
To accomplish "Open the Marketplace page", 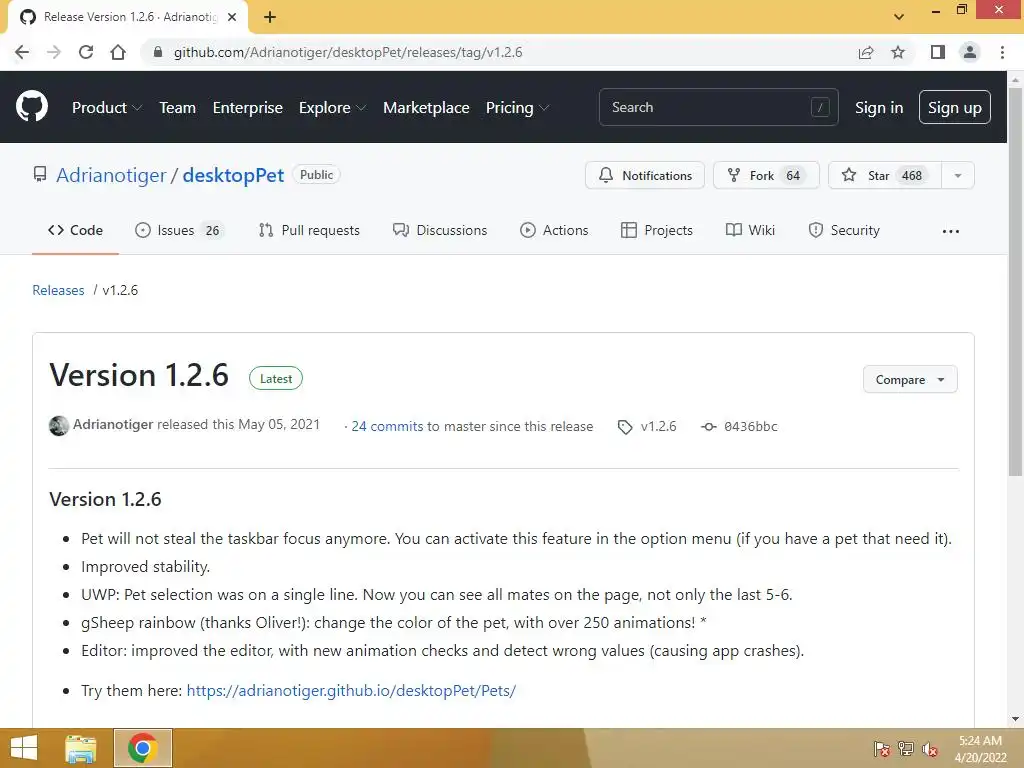I will [x=426, y=108].
